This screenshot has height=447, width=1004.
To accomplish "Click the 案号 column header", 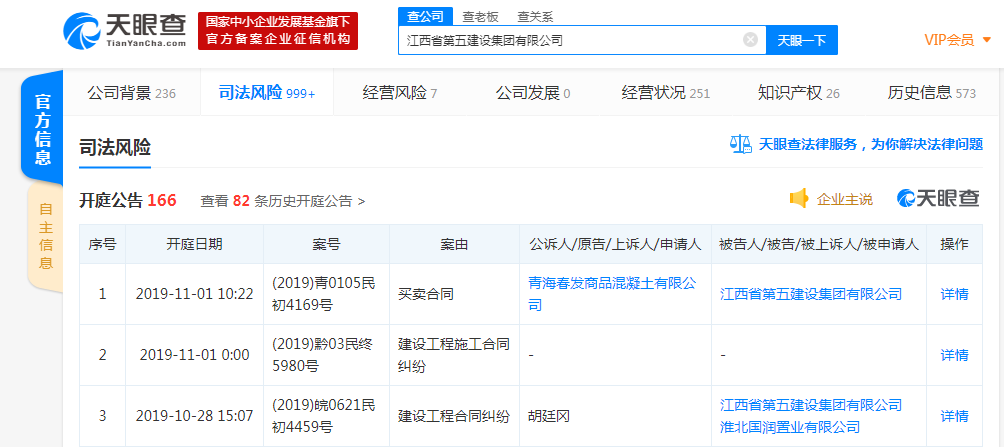I will 327,244.
